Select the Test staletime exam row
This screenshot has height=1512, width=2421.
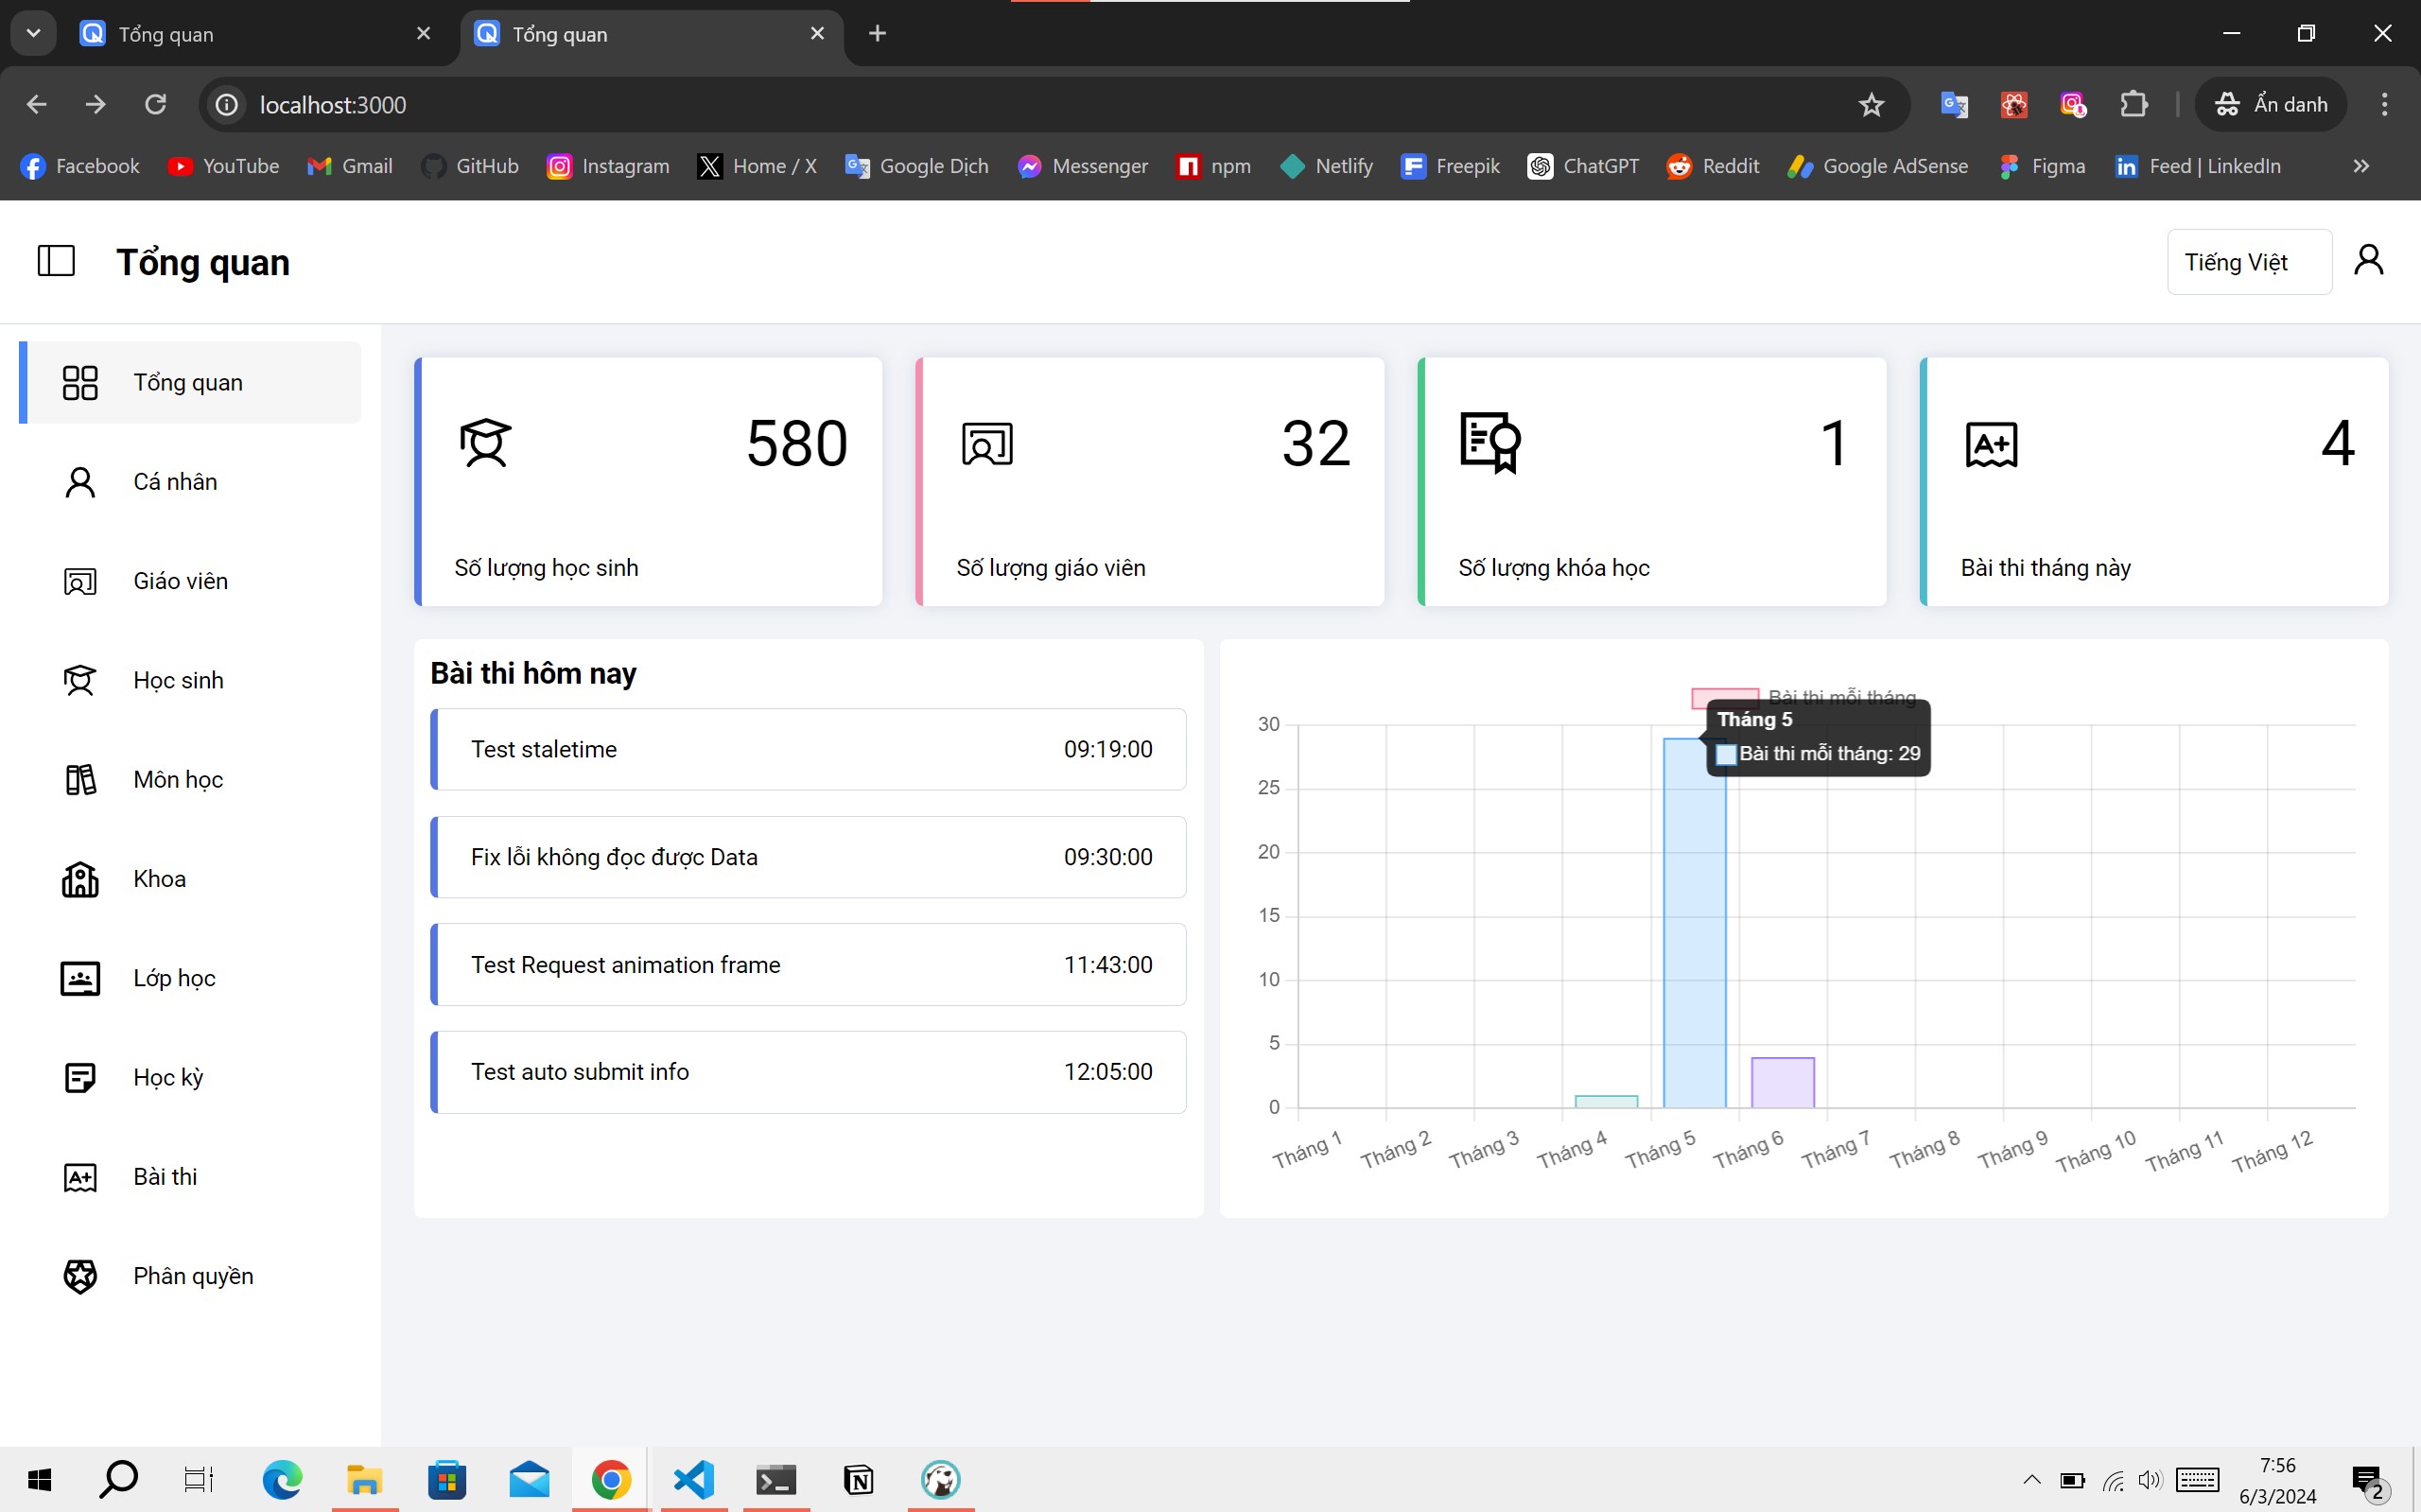tap(808, 749)
